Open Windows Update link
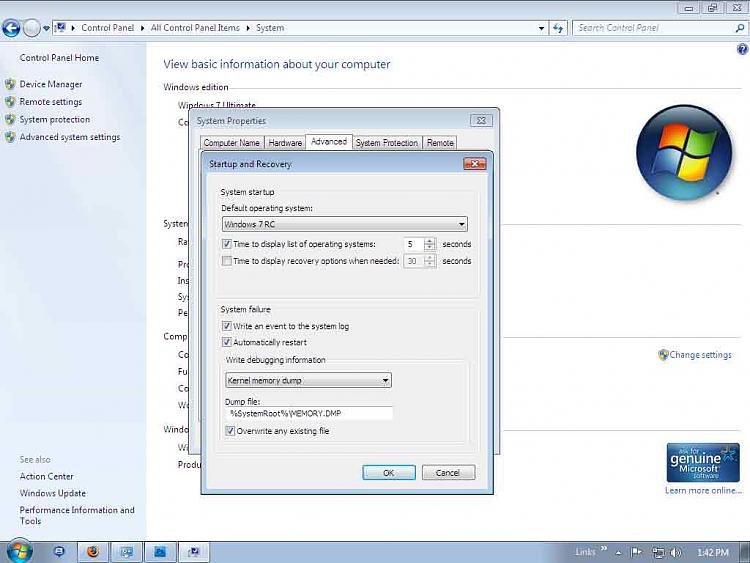Image resolution: width=750 pixels, height=563 pixels. (x=53, y=493)
